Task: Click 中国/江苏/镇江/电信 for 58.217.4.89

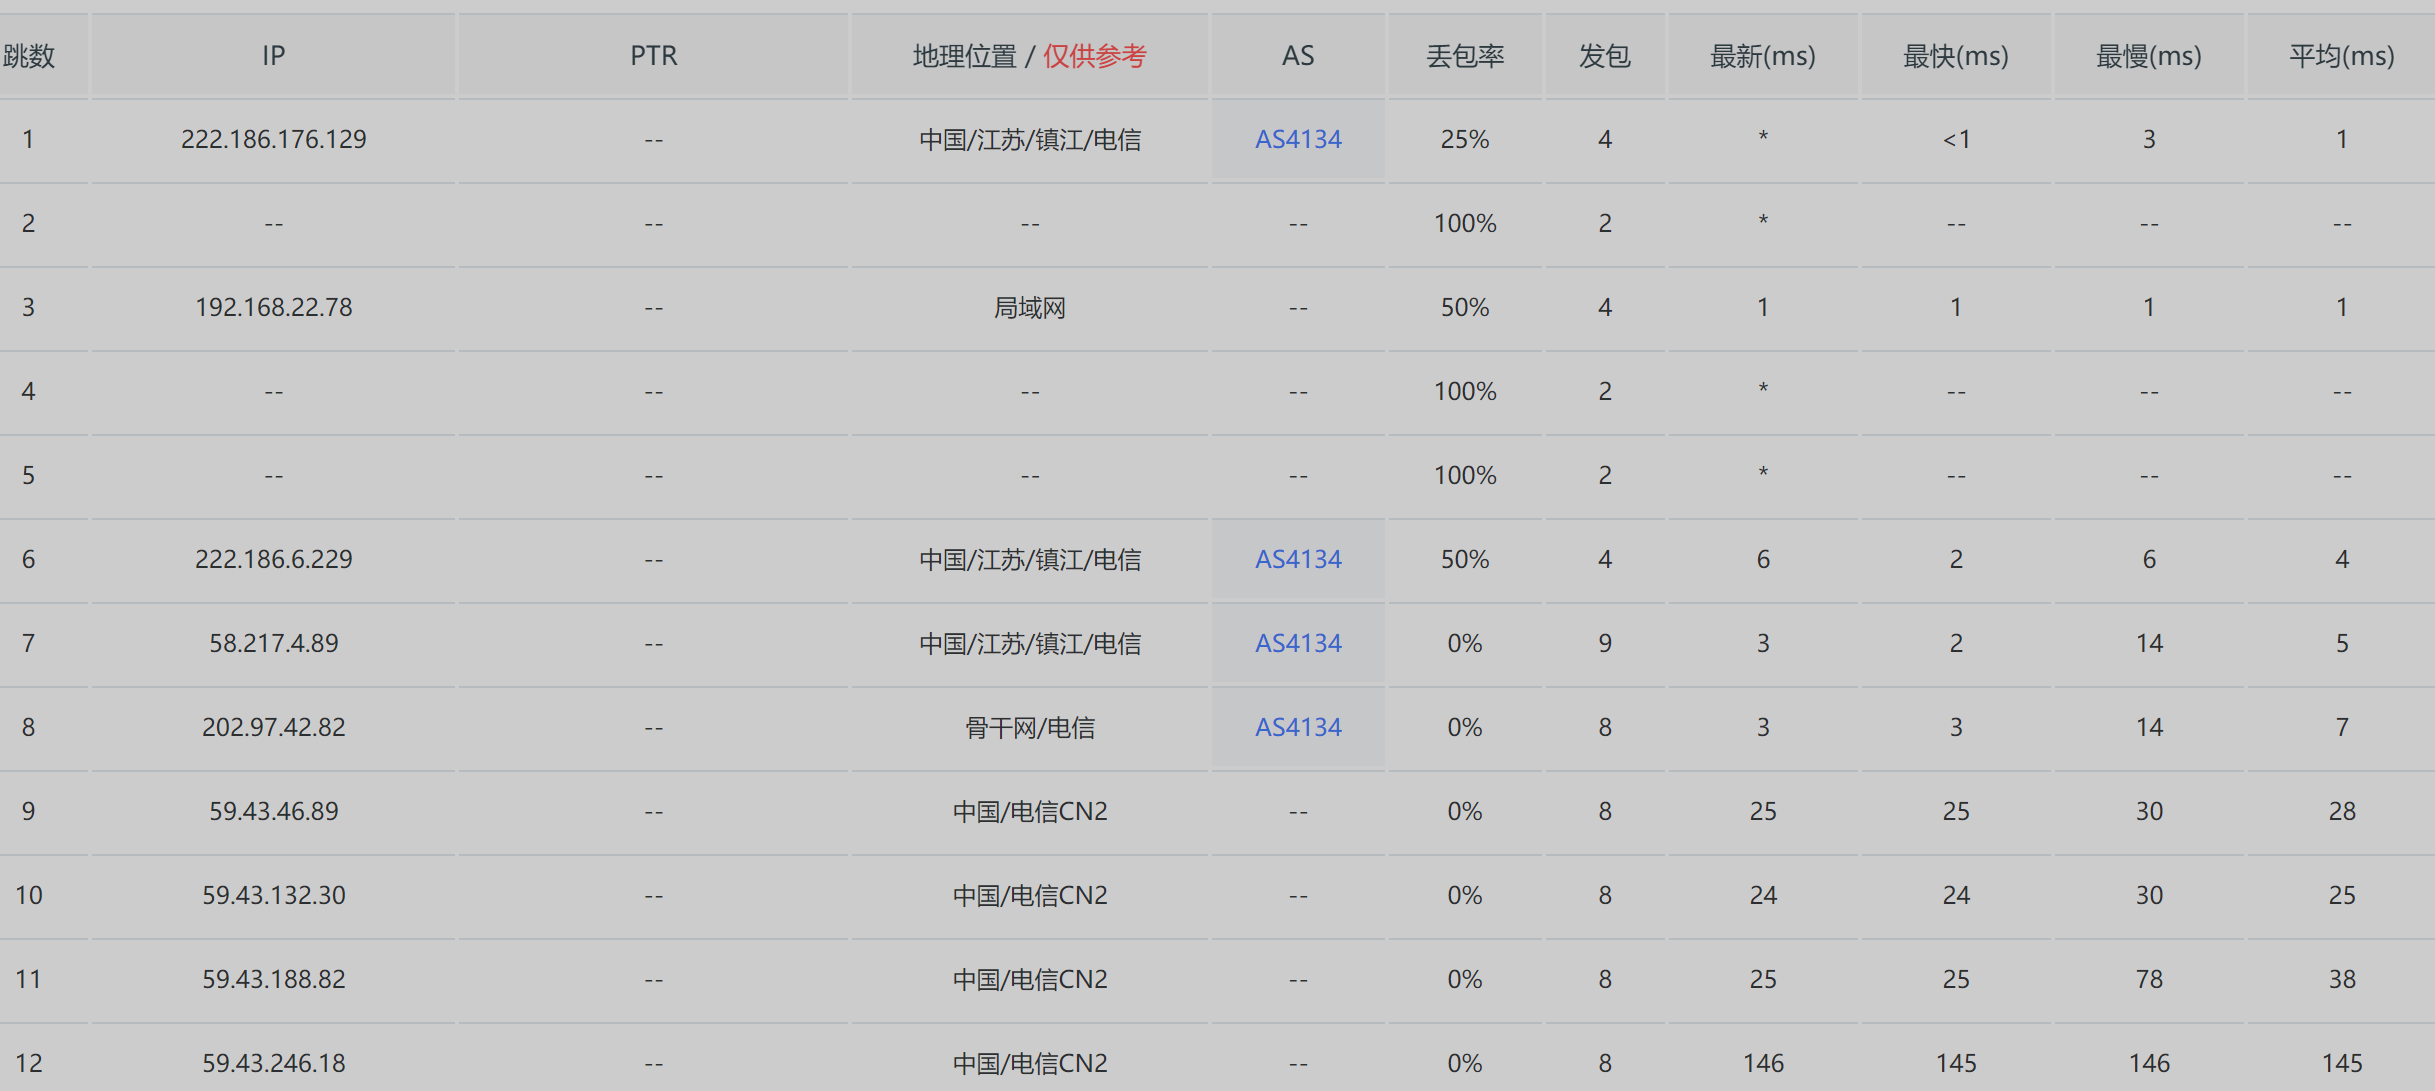Action: pyautogui.click(x=1029, y=643)
